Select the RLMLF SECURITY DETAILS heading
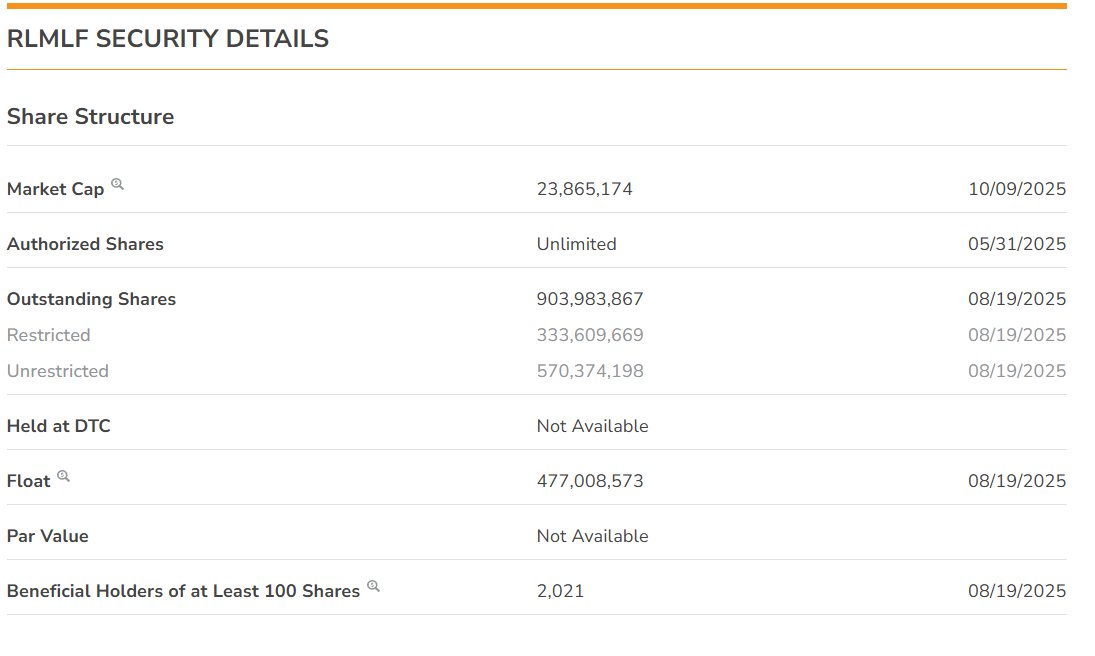The height and width of the screenshot is (656, 1095). click(168, 38)
